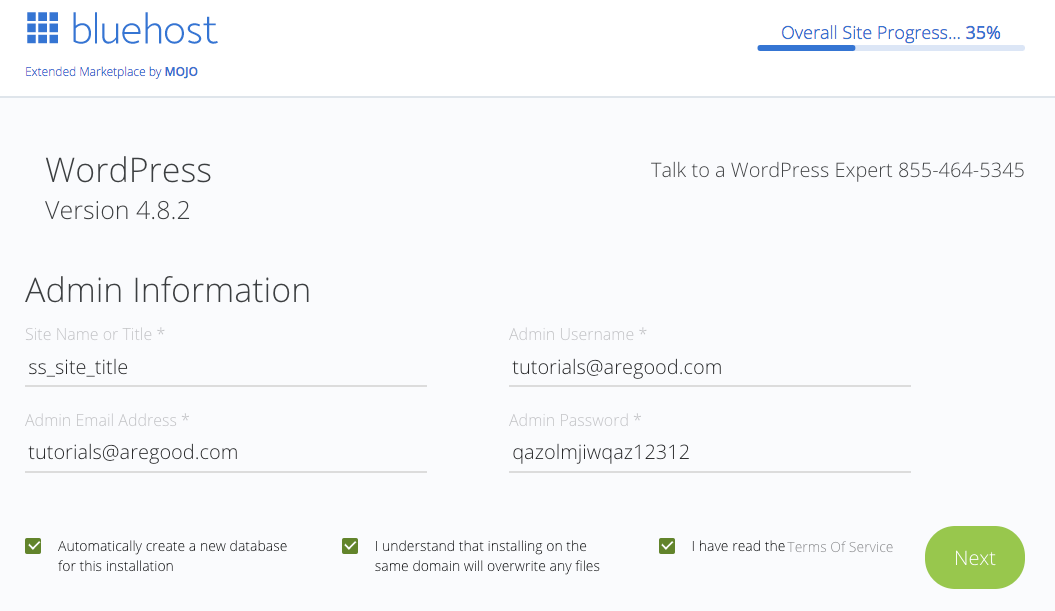Uncheck the overwrite files acknowledgment checkbox
Screen dimensions: 1055x611
[x=350, y=546]
